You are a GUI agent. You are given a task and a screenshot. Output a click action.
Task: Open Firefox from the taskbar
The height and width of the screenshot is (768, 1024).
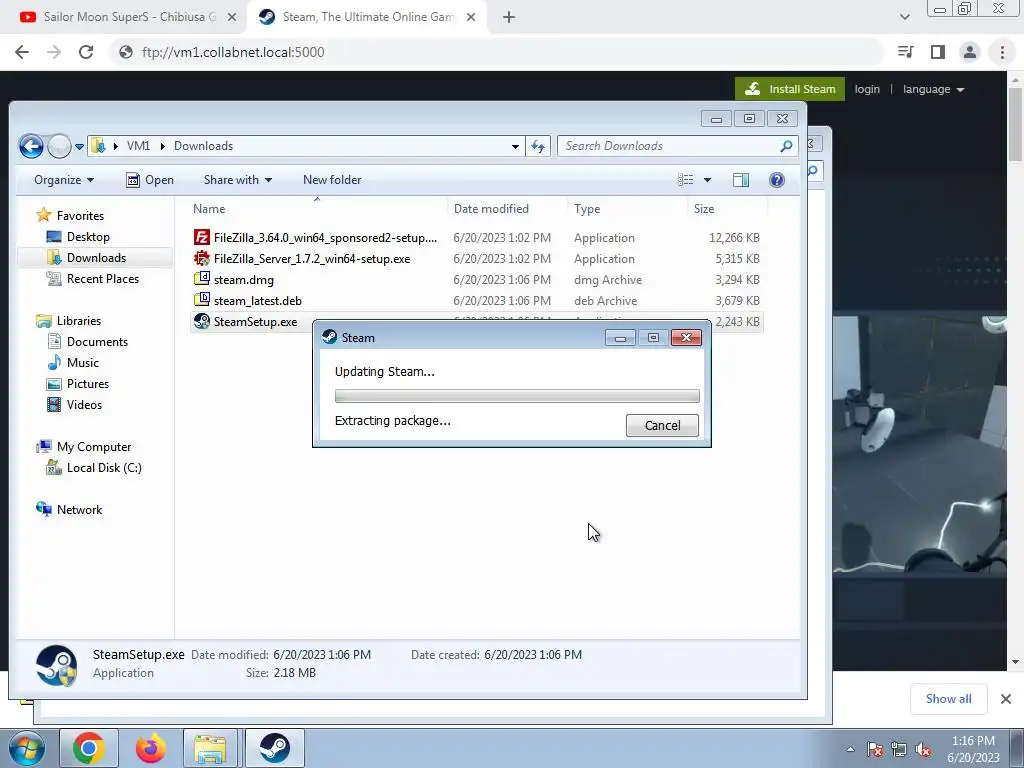[150, 748]
